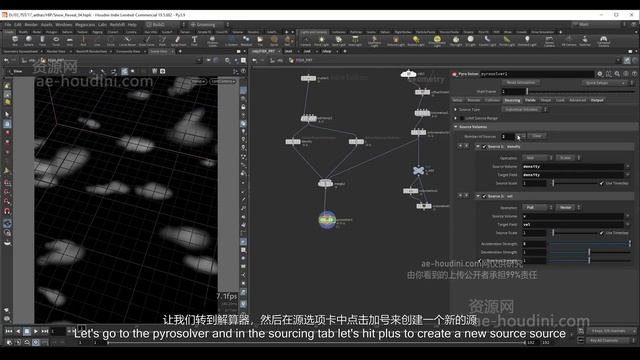Screen dimensions: 640x360
Task: Open Source 1 Scalar rank dropdown
Action: pos(568,158)
